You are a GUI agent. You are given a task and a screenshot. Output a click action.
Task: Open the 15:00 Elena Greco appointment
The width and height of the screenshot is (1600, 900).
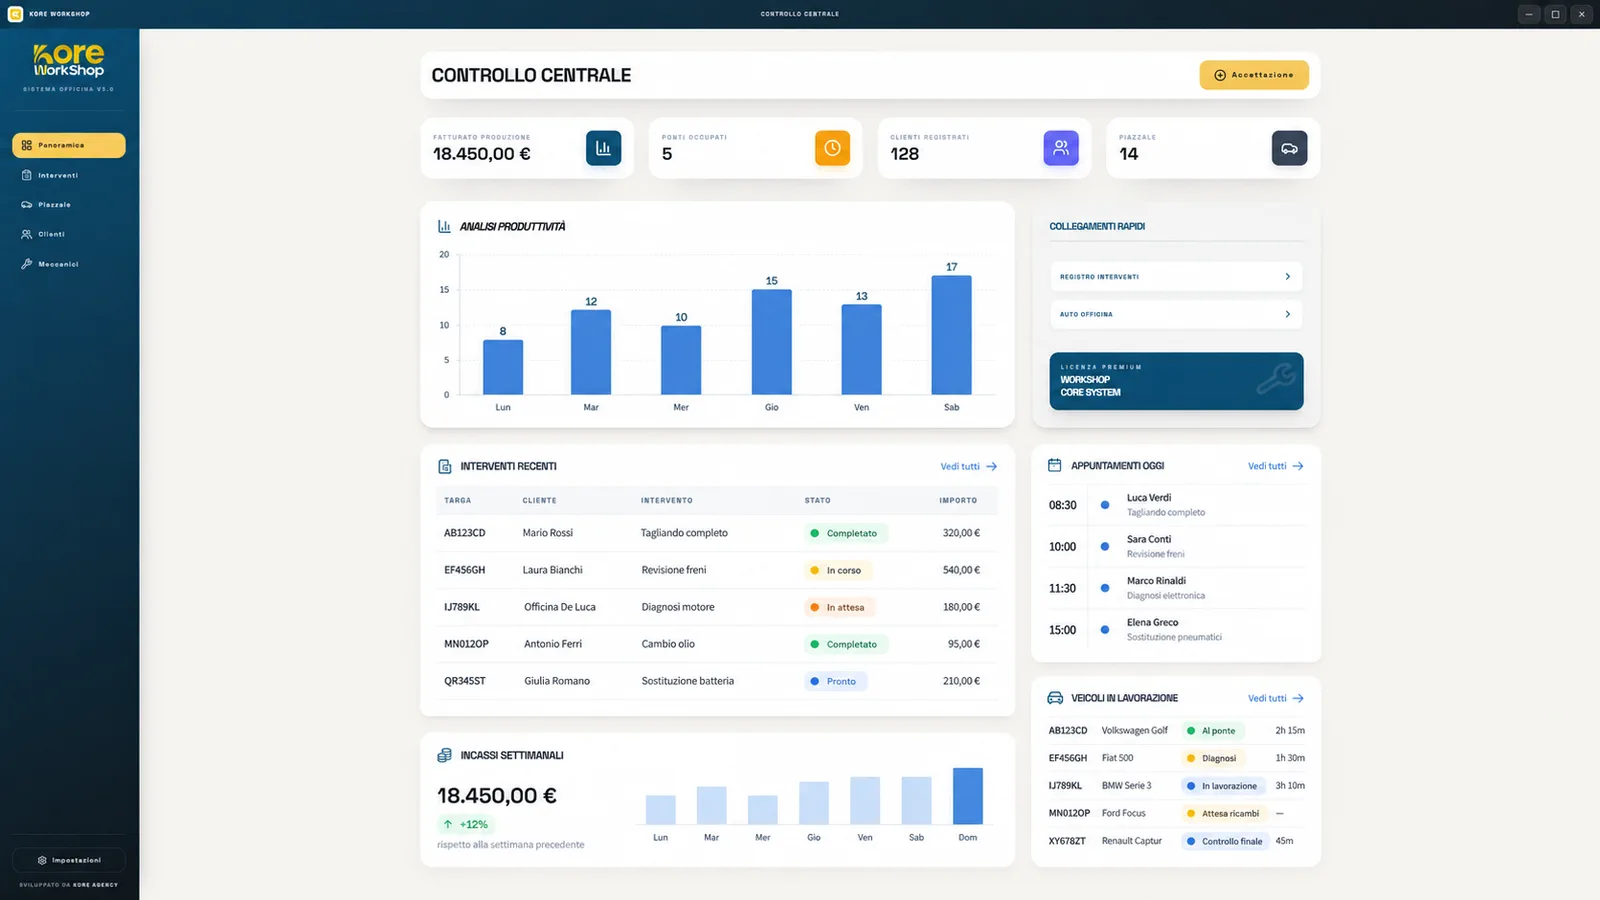pos(1176,630)
